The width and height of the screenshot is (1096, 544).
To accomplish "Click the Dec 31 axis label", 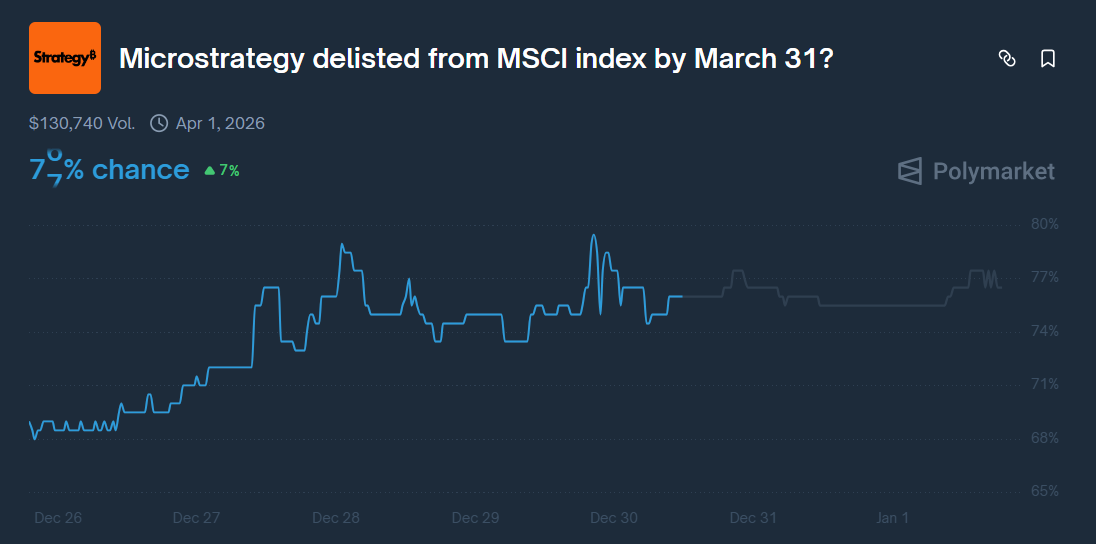I will pyautogui.click(x=753, y=518).
